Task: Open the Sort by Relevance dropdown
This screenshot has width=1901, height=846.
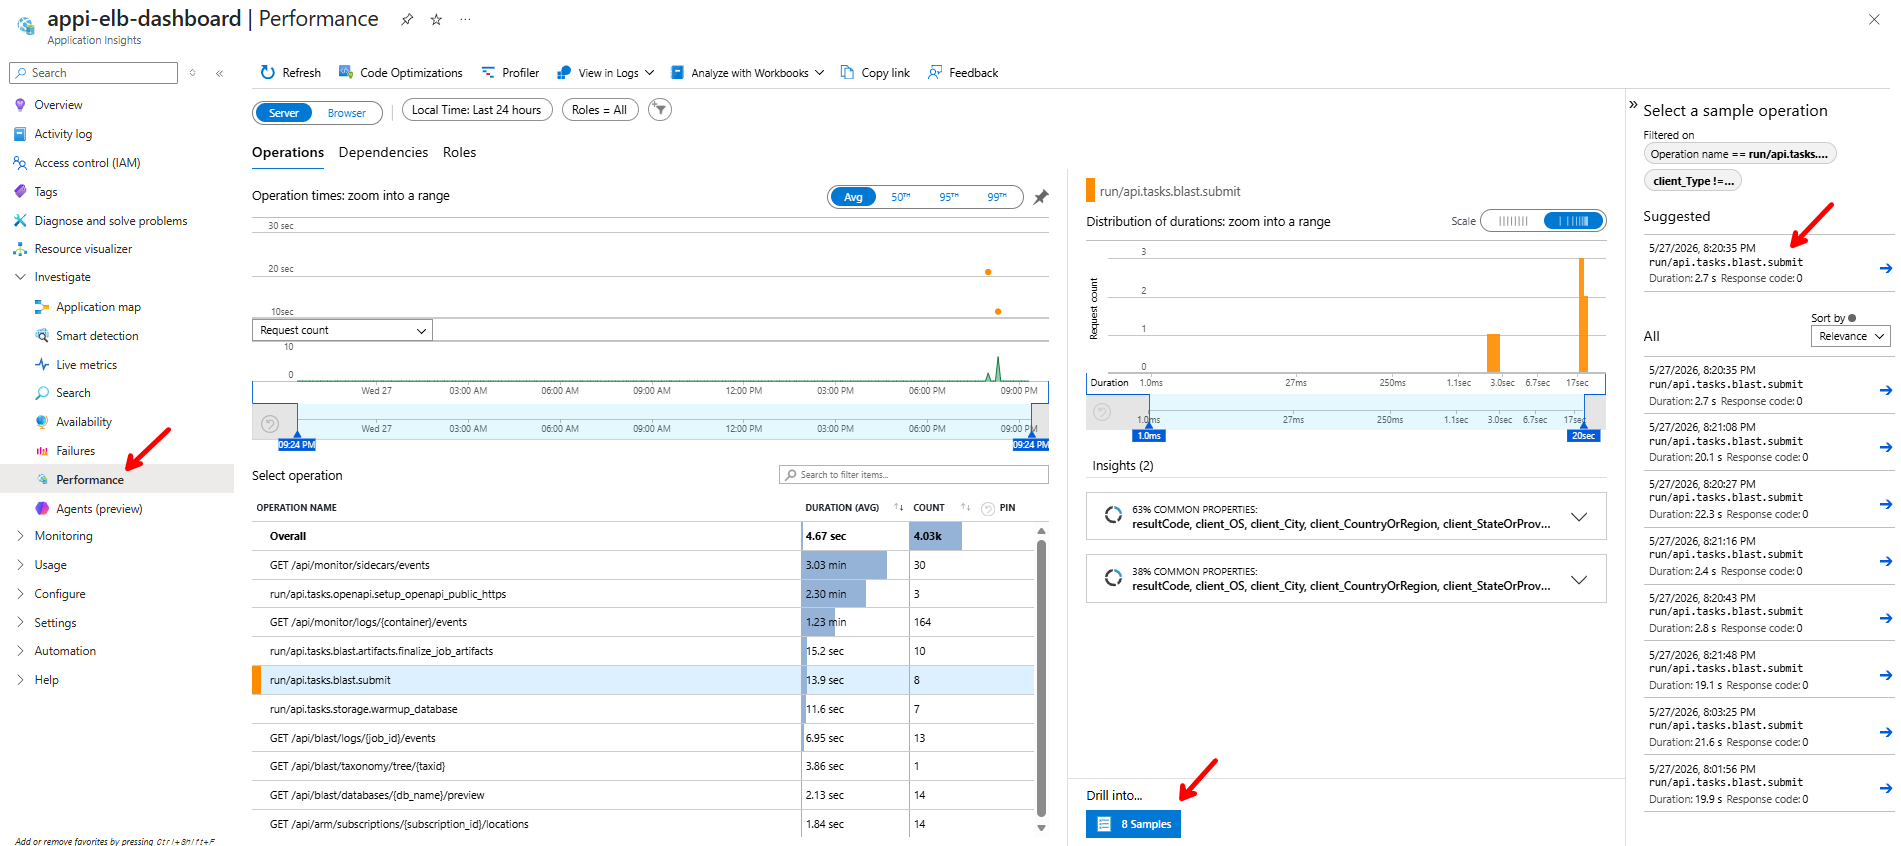Action: [1850, 336]
